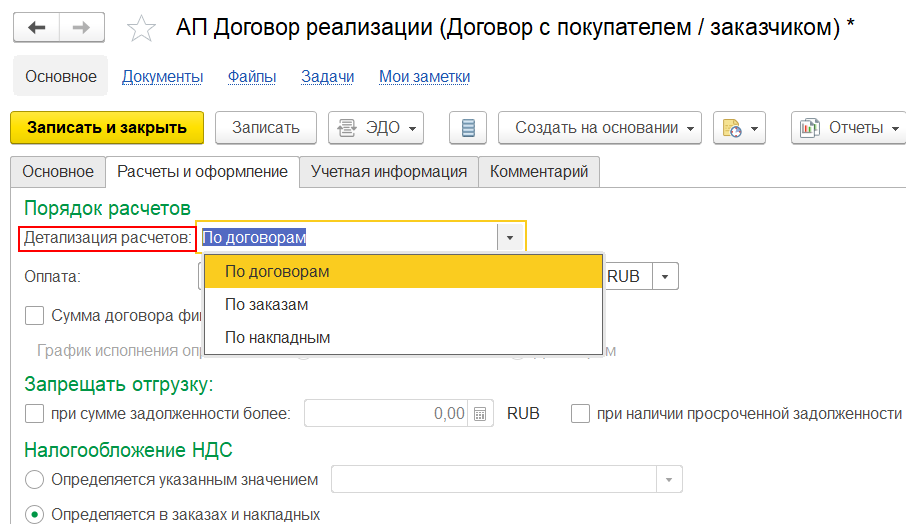Open the list icon button in toolbar
Viewport: 906px width, 524px height.
coord(467,128)
